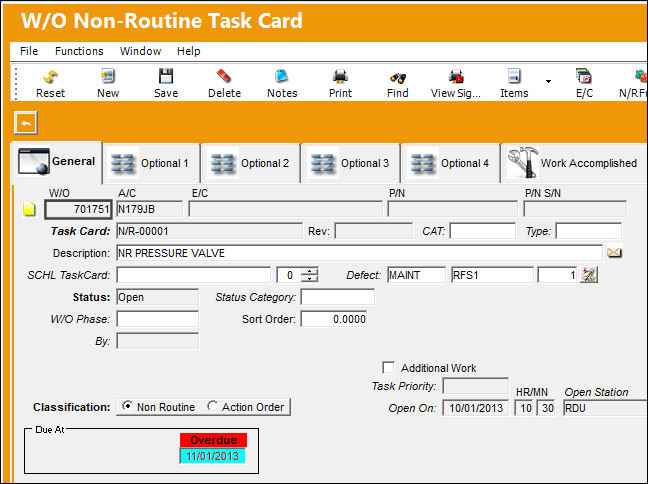Click the Status Category field
The width and height of the screenshot is (648, 484).
click(x=338, y=297)
